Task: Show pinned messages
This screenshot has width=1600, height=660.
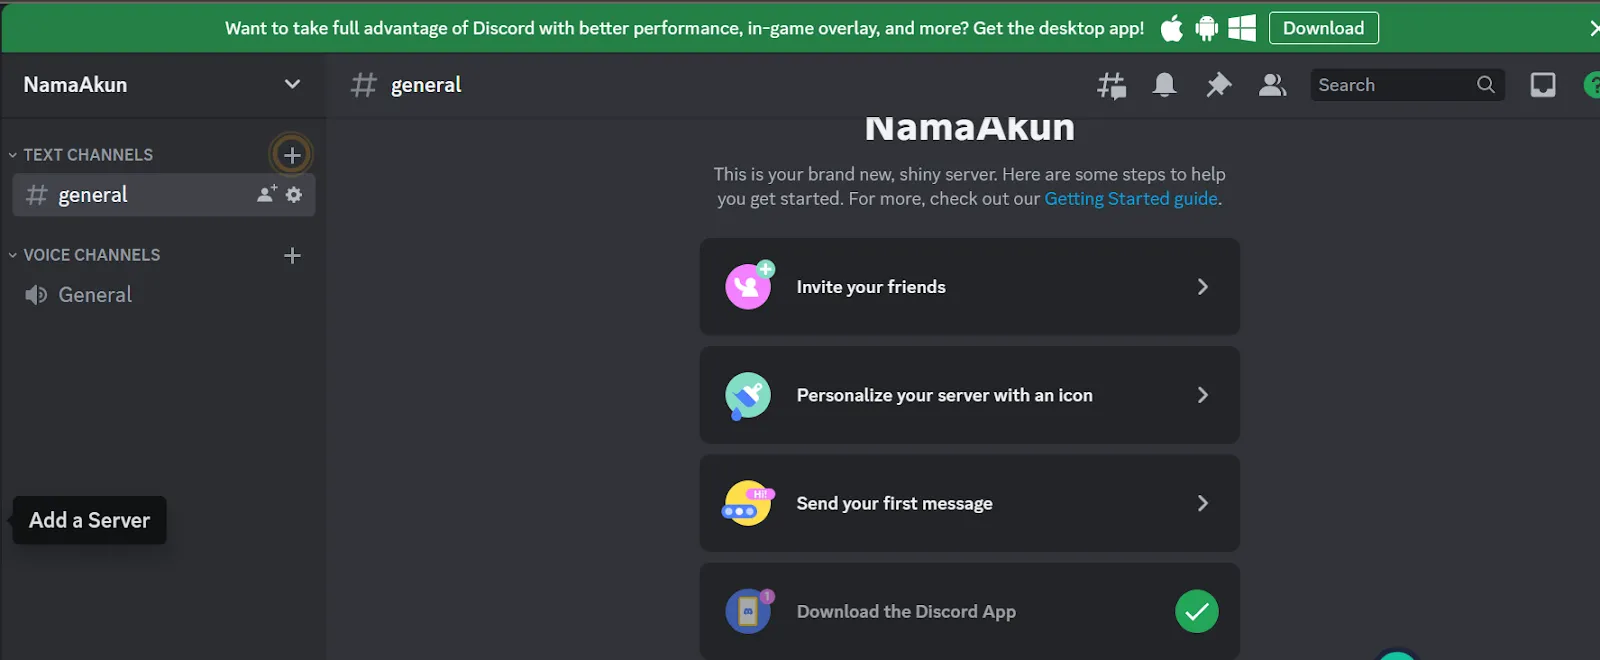Action: pyautogui.click(x=1218, y=86)
